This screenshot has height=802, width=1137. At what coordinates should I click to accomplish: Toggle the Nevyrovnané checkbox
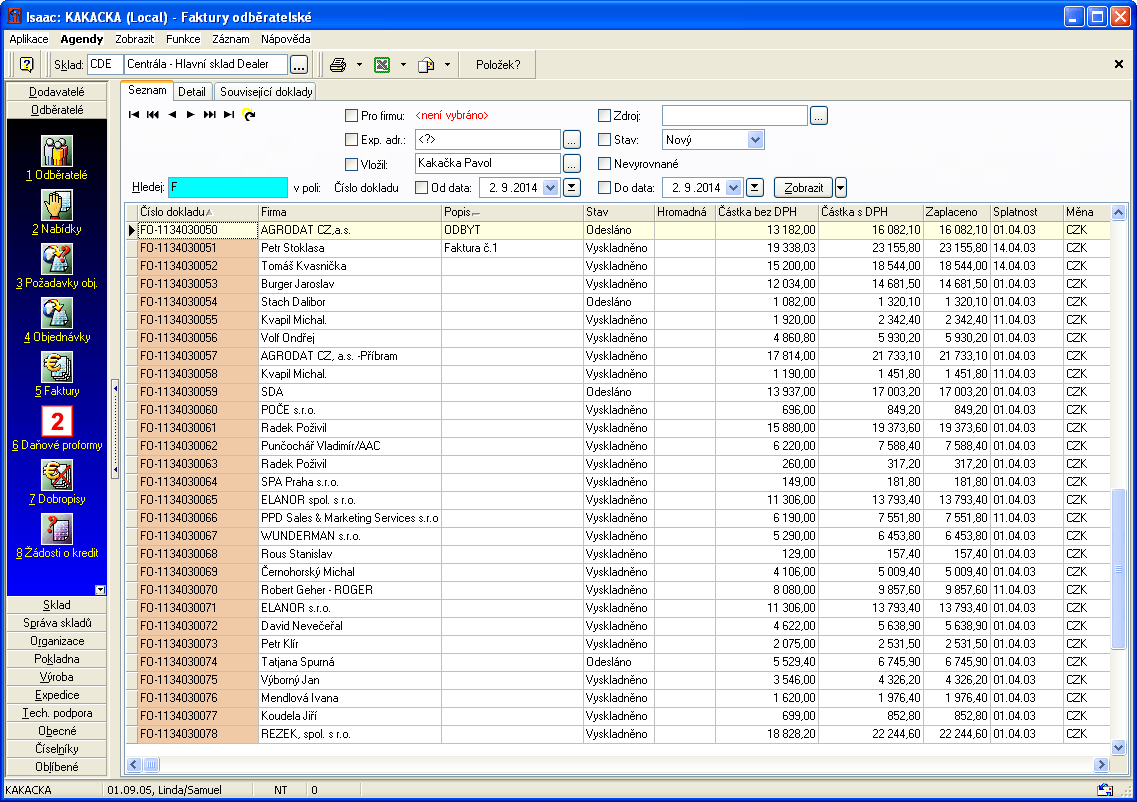[604, 163]
